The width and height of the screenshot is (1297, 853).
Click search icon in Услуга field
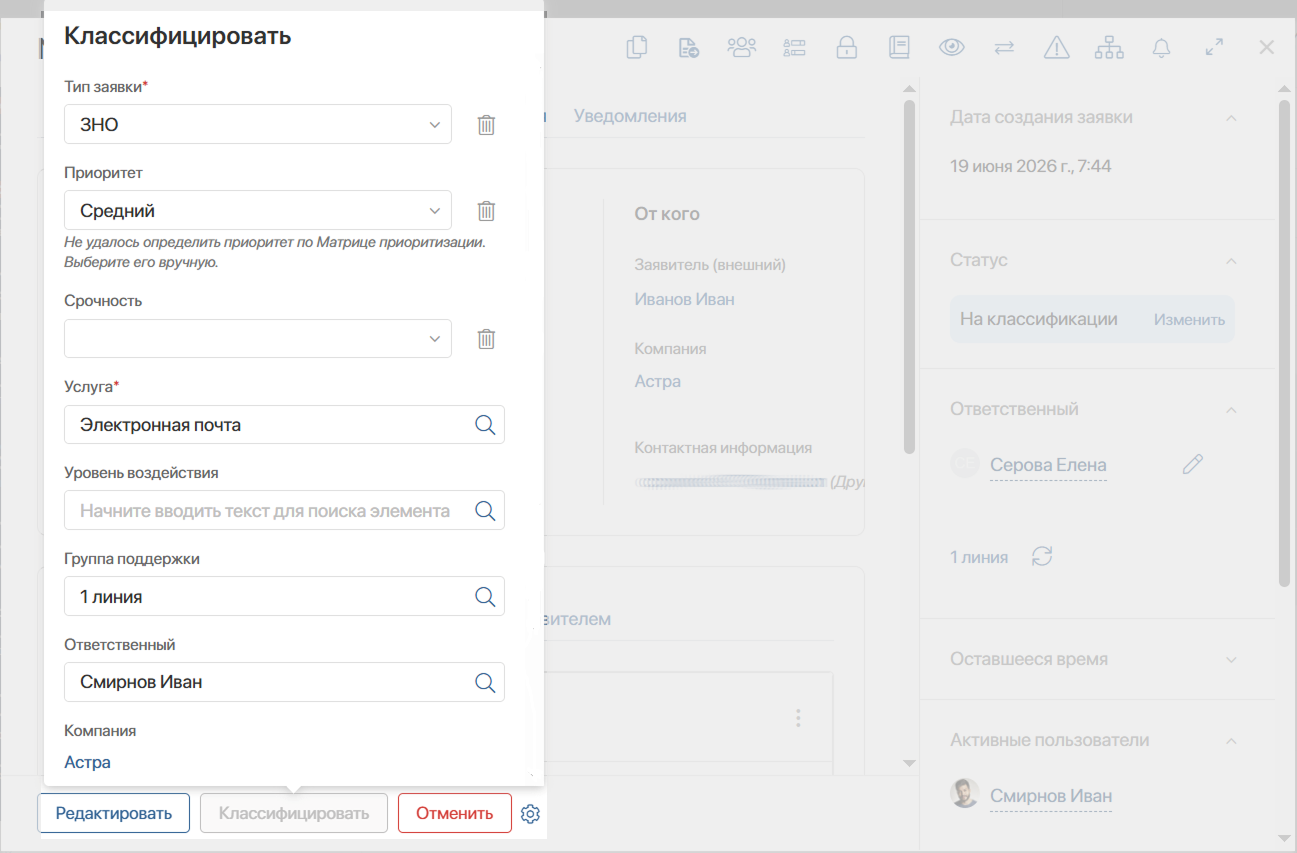(x=485, y=425)
